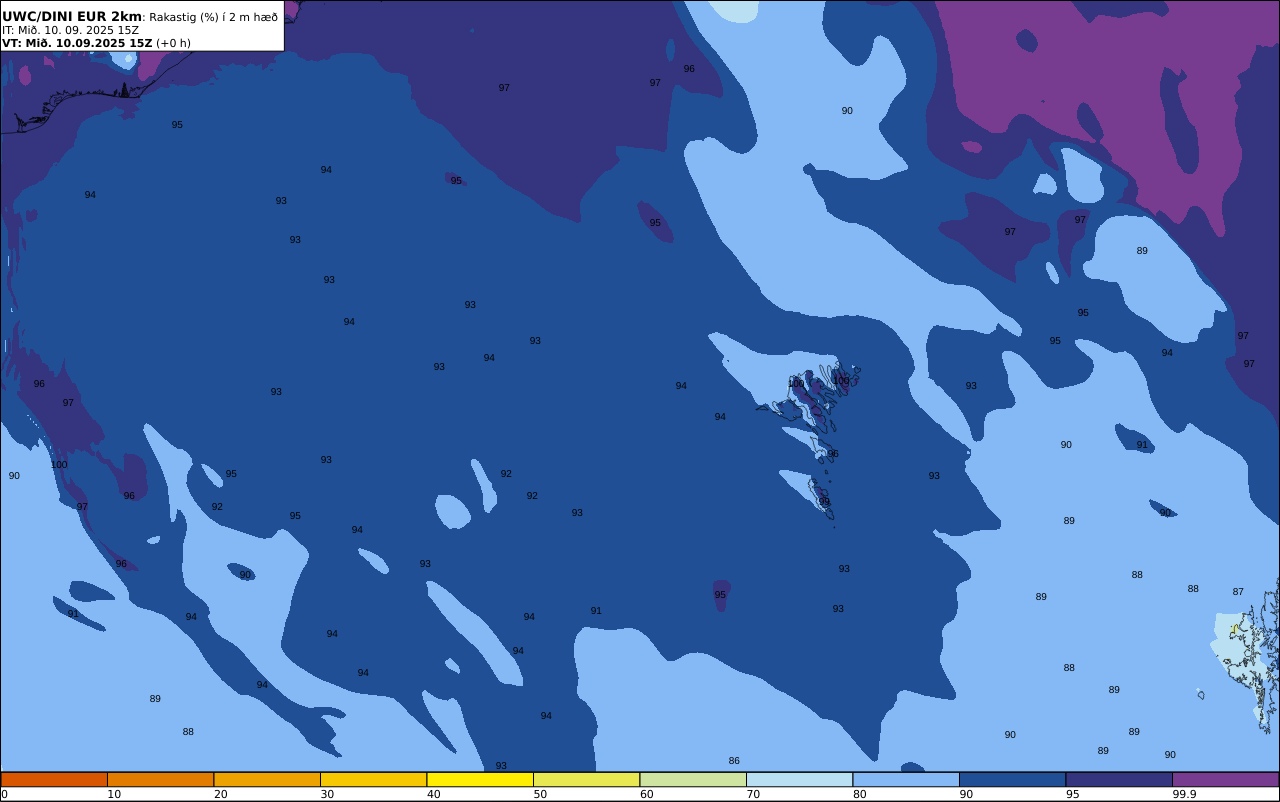Select the orange 10–20 legend color block

(160, 779)
